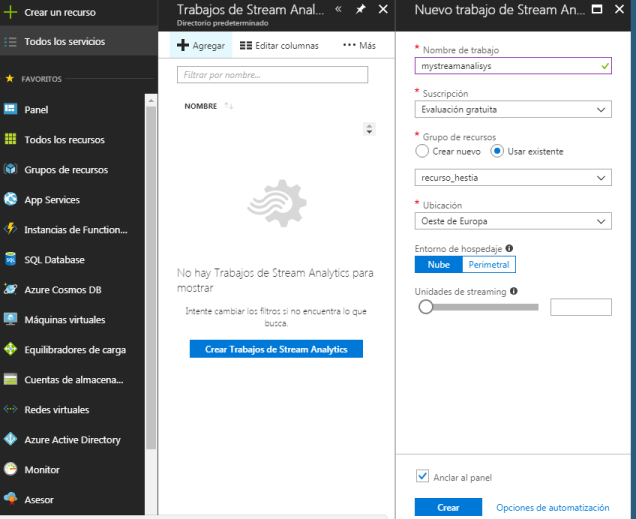
Task: Click Opciones de automatización link
Action: click(x=552, y=508)
